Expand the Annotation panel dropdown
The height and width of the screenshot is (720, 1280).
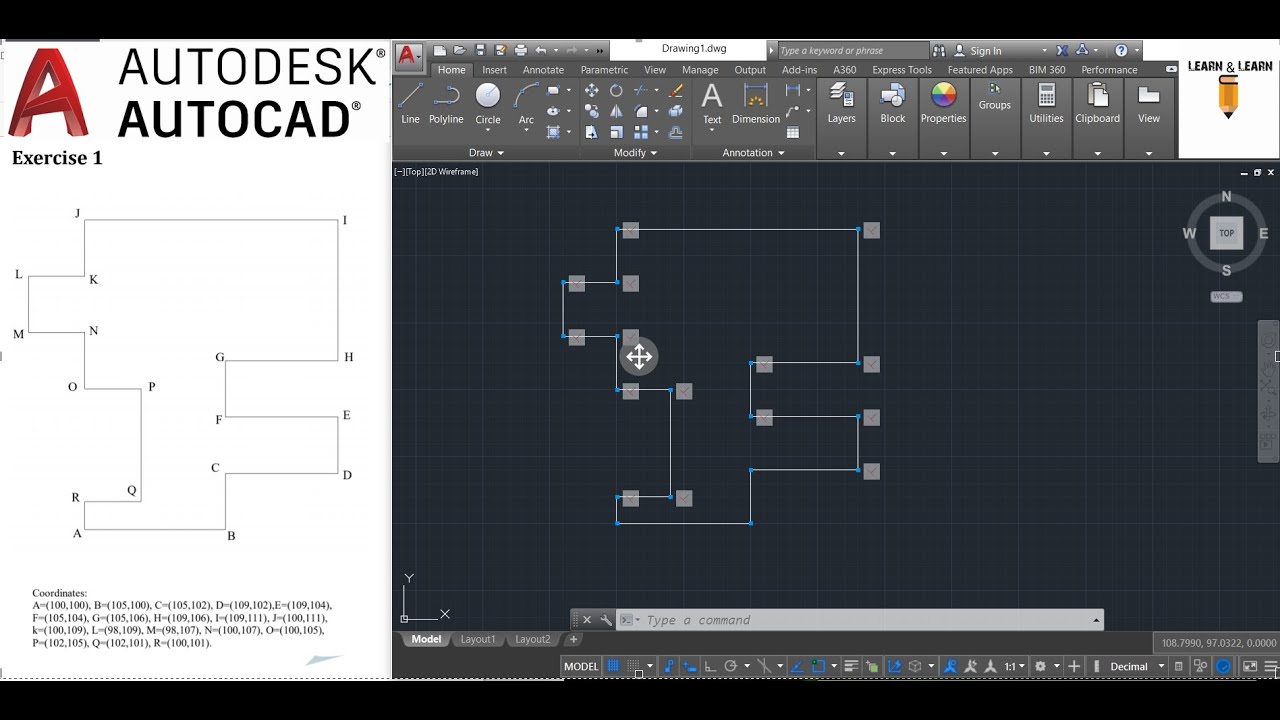click(753, 153)
